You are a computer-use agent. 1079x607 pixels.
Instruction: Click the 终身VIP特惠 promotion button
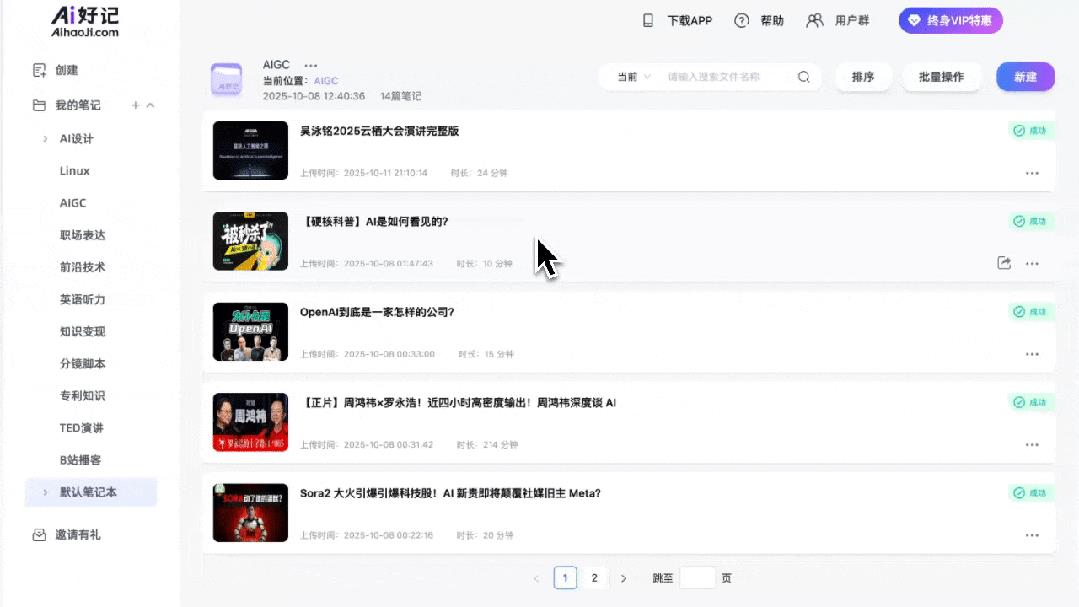coord(949,20)
